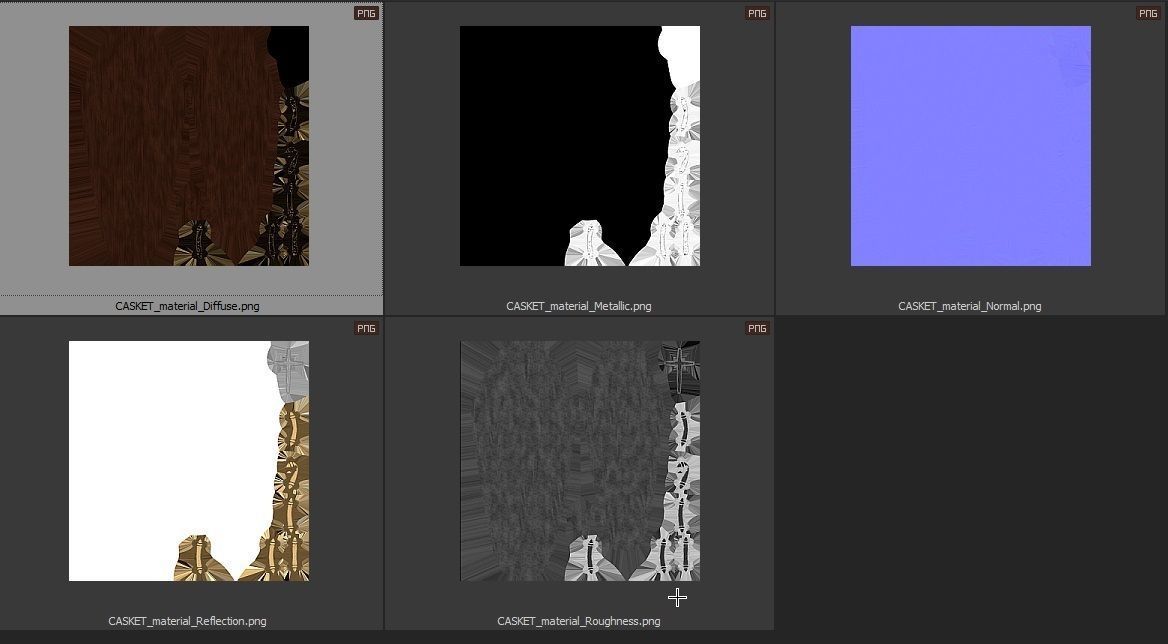Select the Reflection map thumbnail image

coord(188,460)
